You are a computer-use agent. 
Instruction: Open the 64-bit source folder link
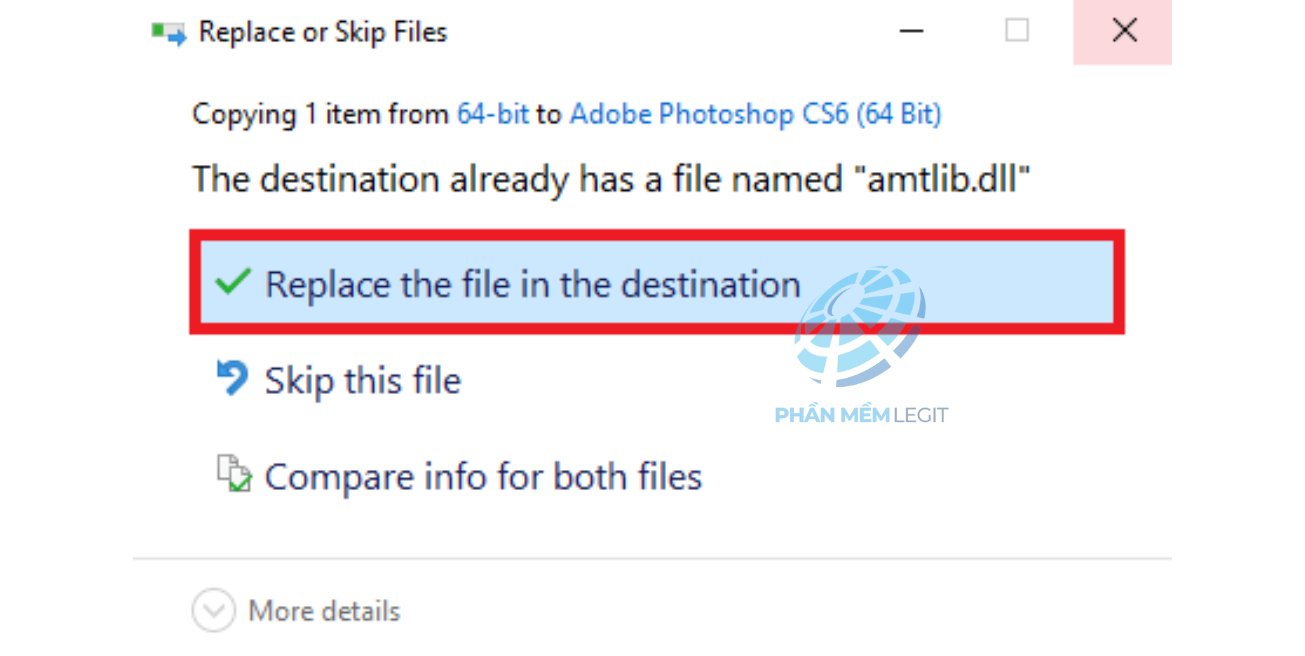(x=492, y=114)
